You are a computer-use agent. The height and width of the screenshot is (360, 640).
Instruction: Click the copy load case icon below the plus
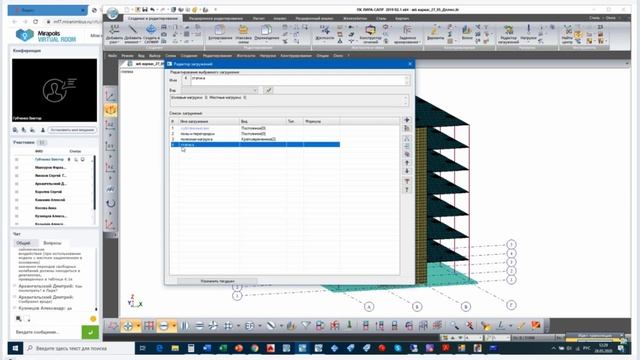(407, 129)
